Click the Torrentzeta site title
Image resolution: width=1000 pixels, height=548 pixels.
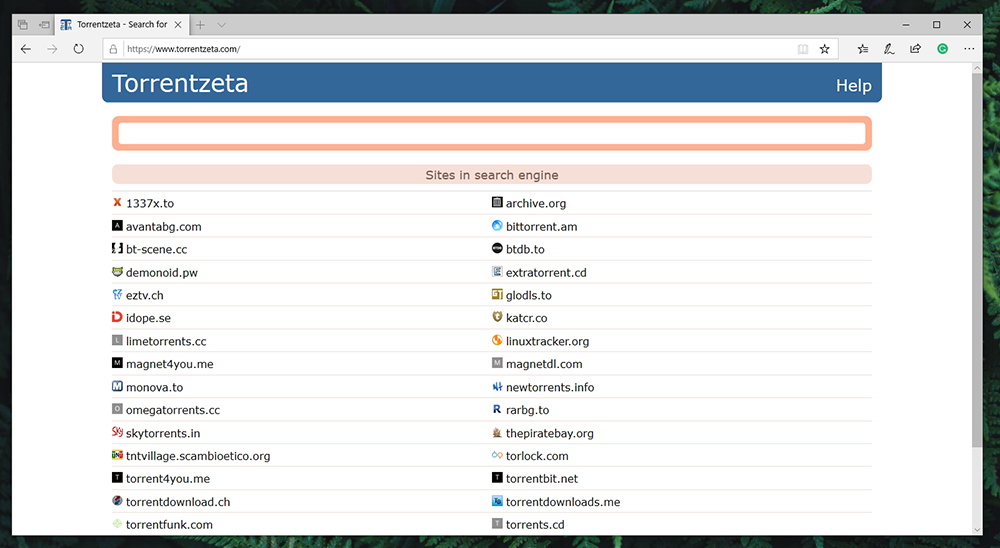(x=180, y=84)
